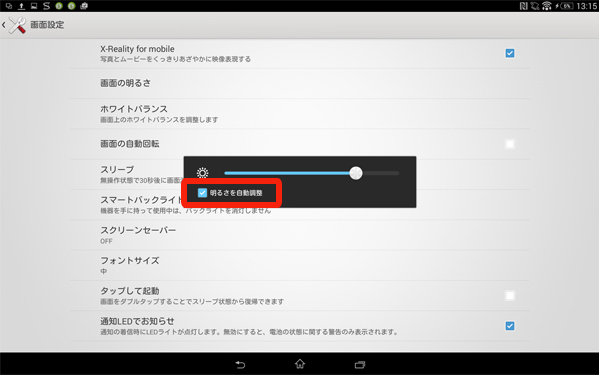Viewport: 599px width, 375px height.
Task: Uncheck the X-Reality for mobile checkbox
Action: click(x=510, y=53)
